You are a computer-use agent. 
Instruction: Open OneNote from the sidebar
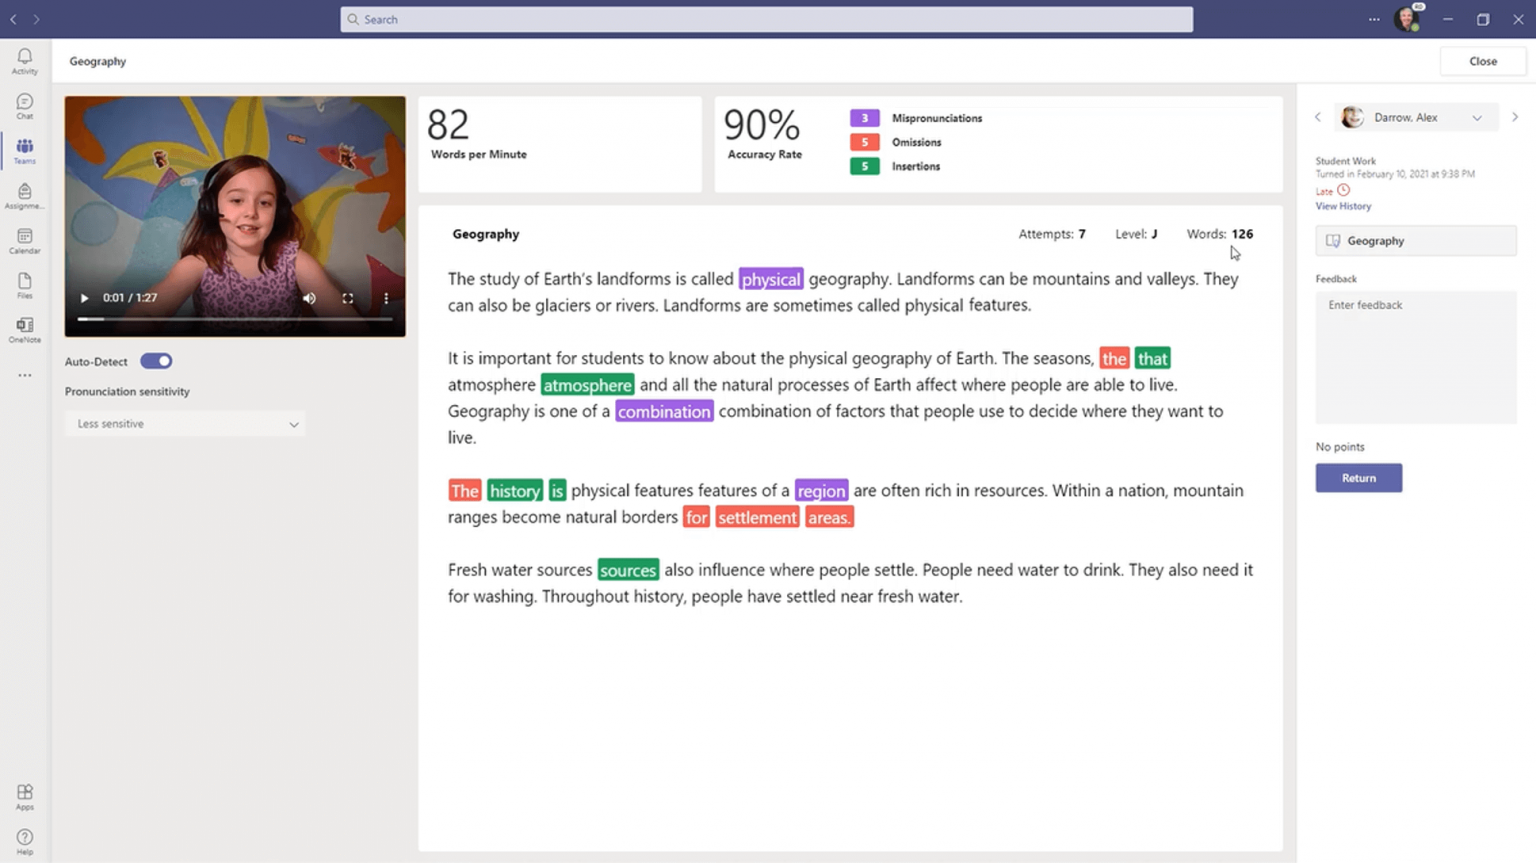24,328
